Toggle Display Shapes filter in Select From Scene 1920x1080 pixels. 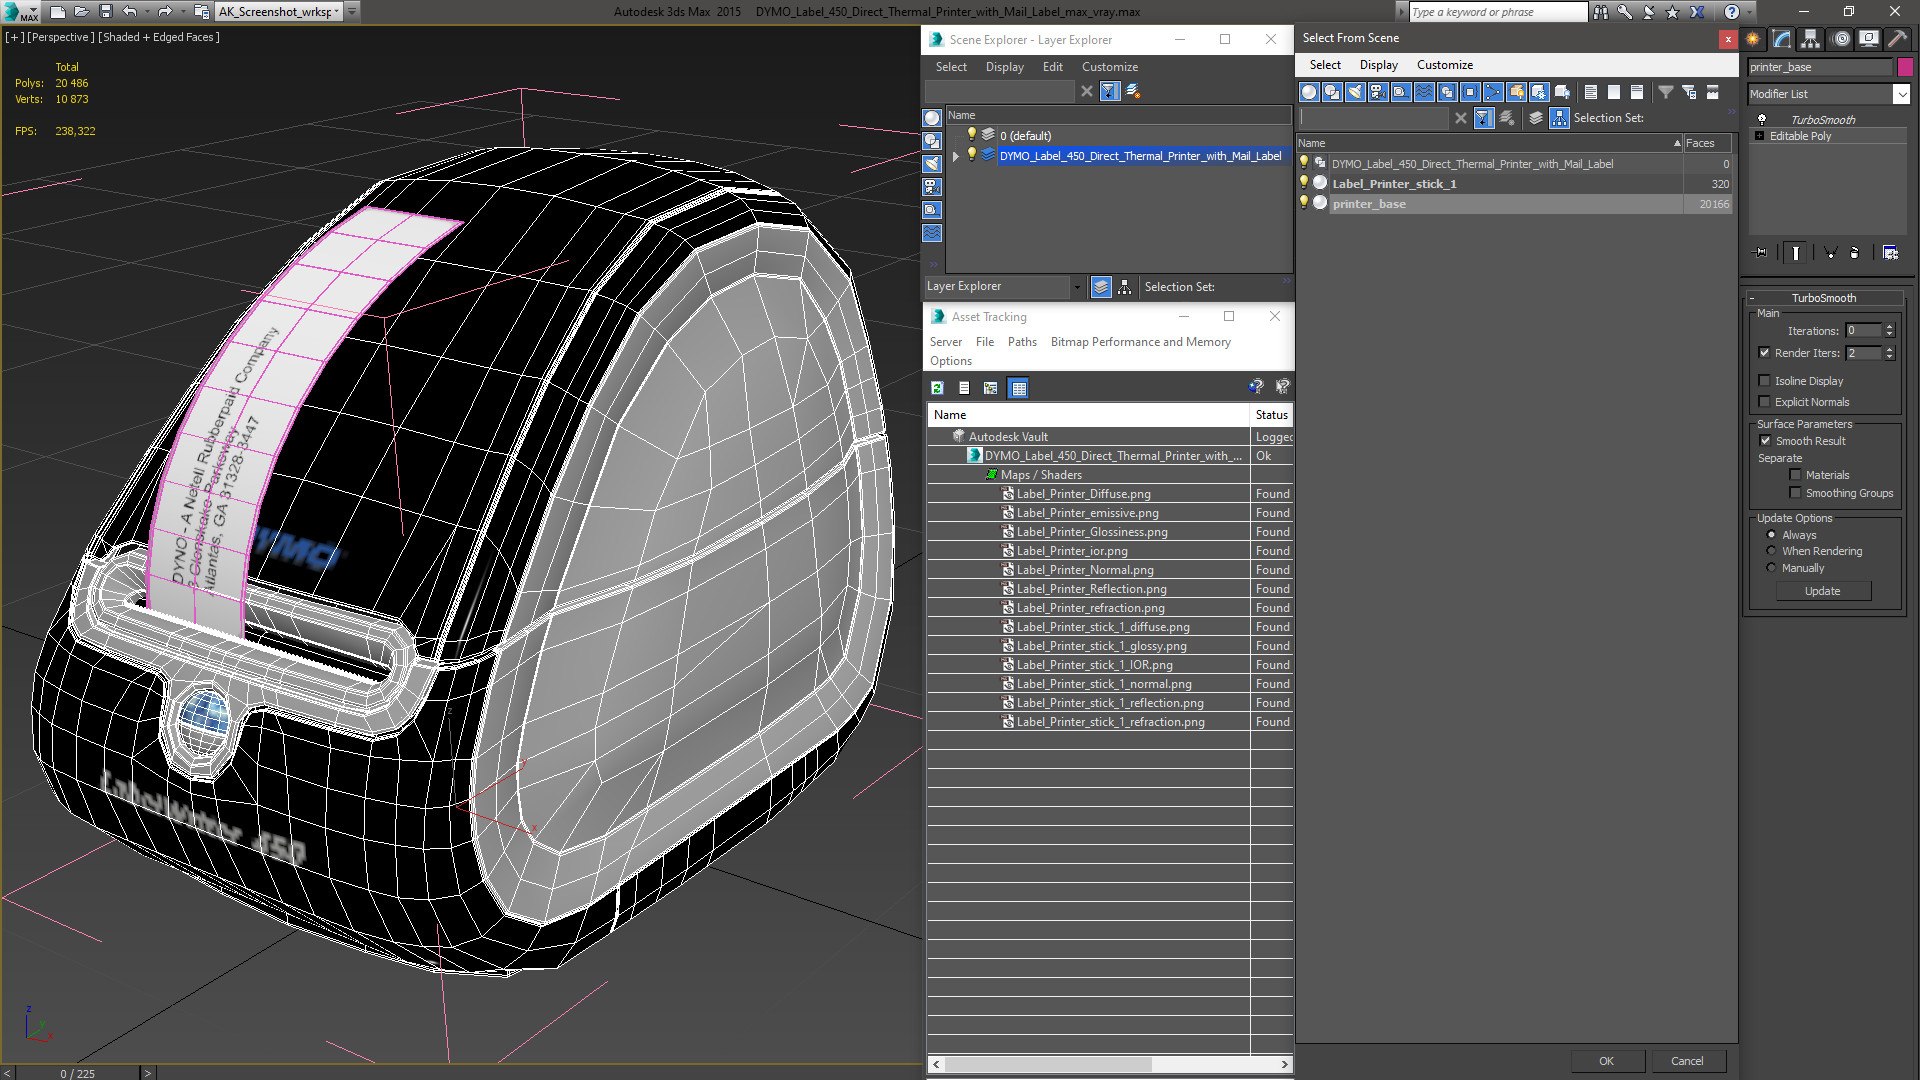1332,92
